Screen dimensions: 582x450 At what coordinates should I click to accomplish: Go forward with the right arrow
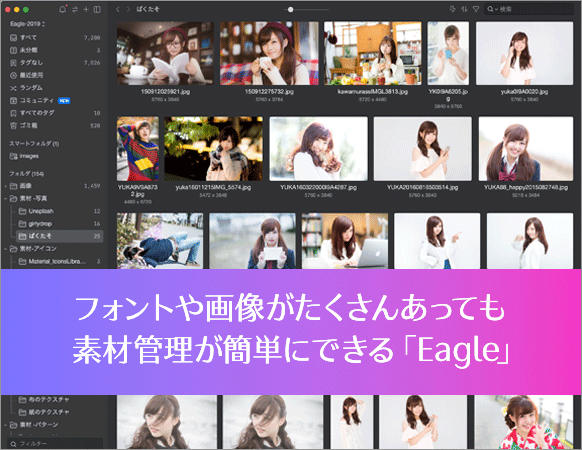pyautogui.click(x=128, y=9)
